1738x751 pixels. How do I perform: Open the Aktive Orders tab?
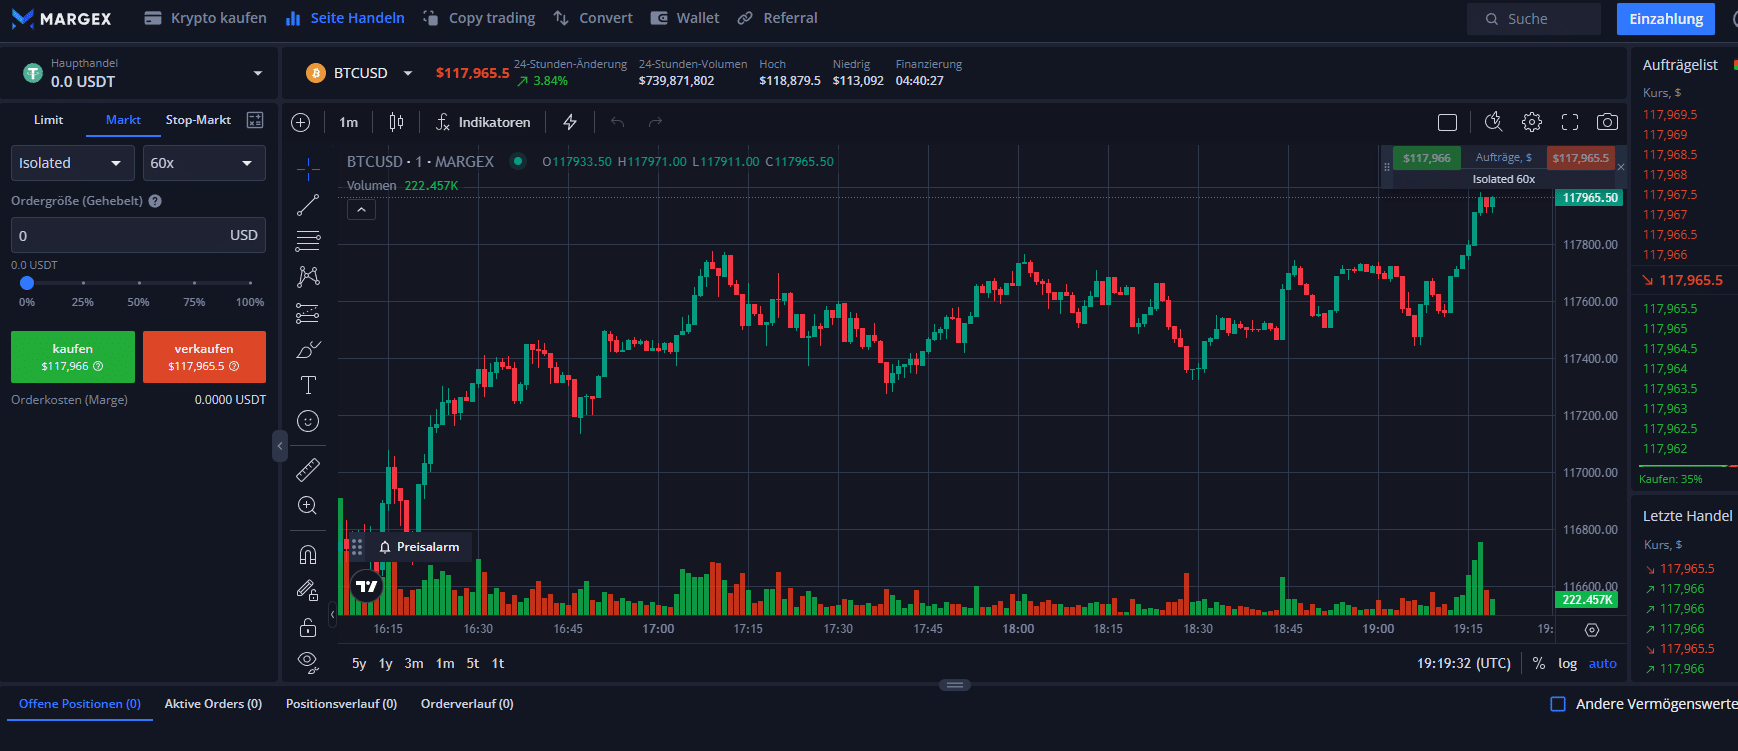(x=213, y=704)
